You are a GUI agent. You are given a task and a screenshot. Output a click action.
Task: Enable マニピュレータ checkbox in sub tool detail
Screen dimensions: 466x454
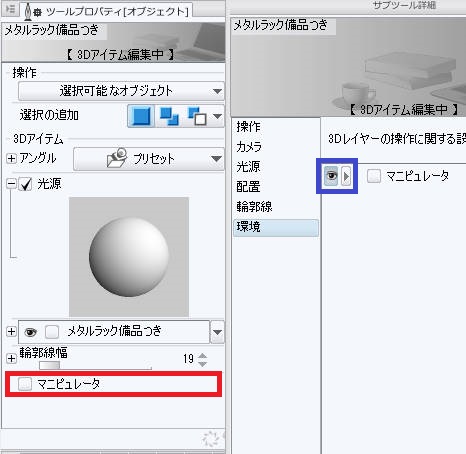click(374, 176)
